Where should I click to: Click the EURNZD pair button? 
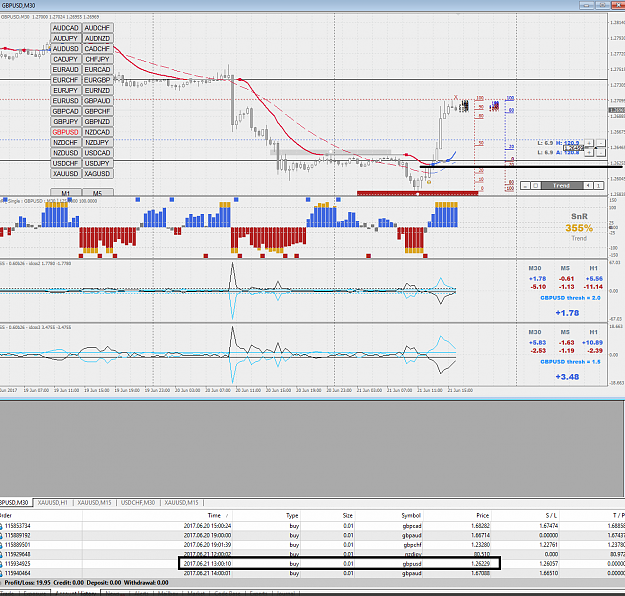coord(97,90)
